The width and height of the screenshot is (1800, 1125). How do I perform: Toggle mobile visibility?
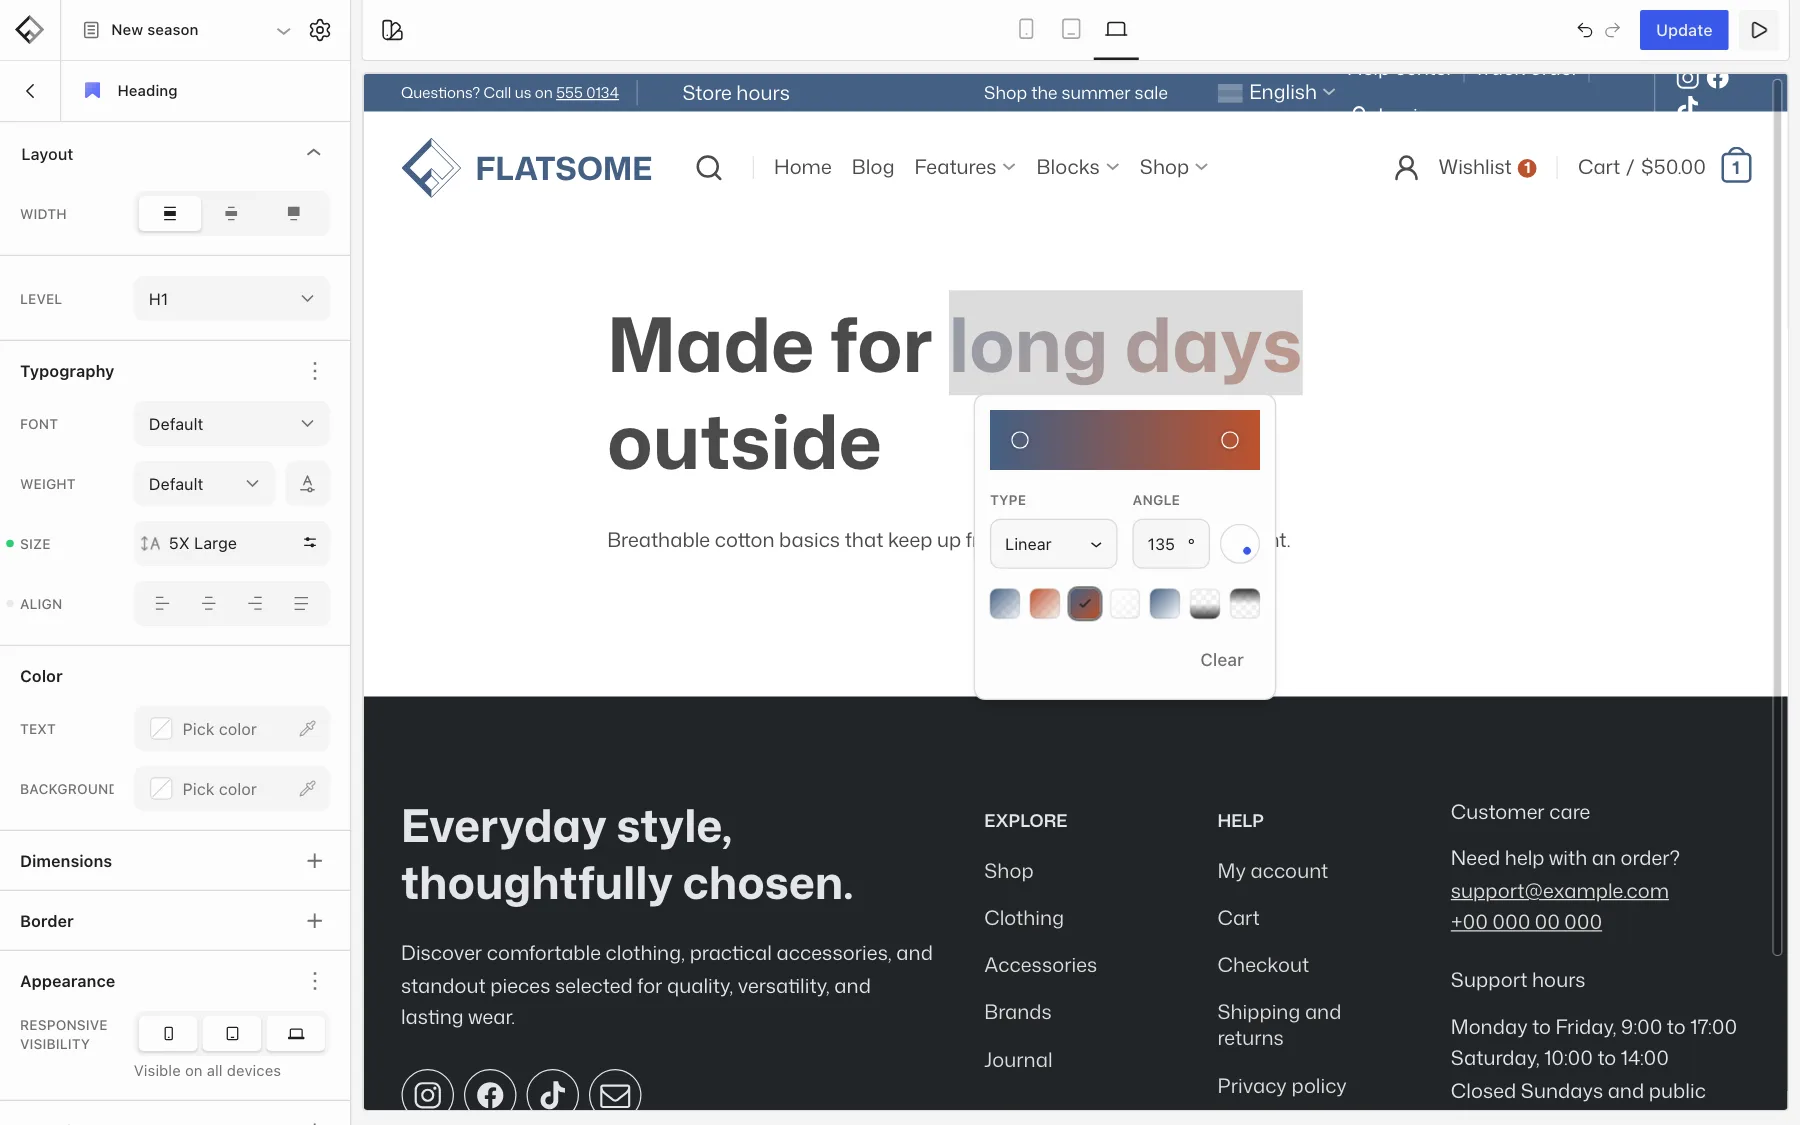point(169,1033)
